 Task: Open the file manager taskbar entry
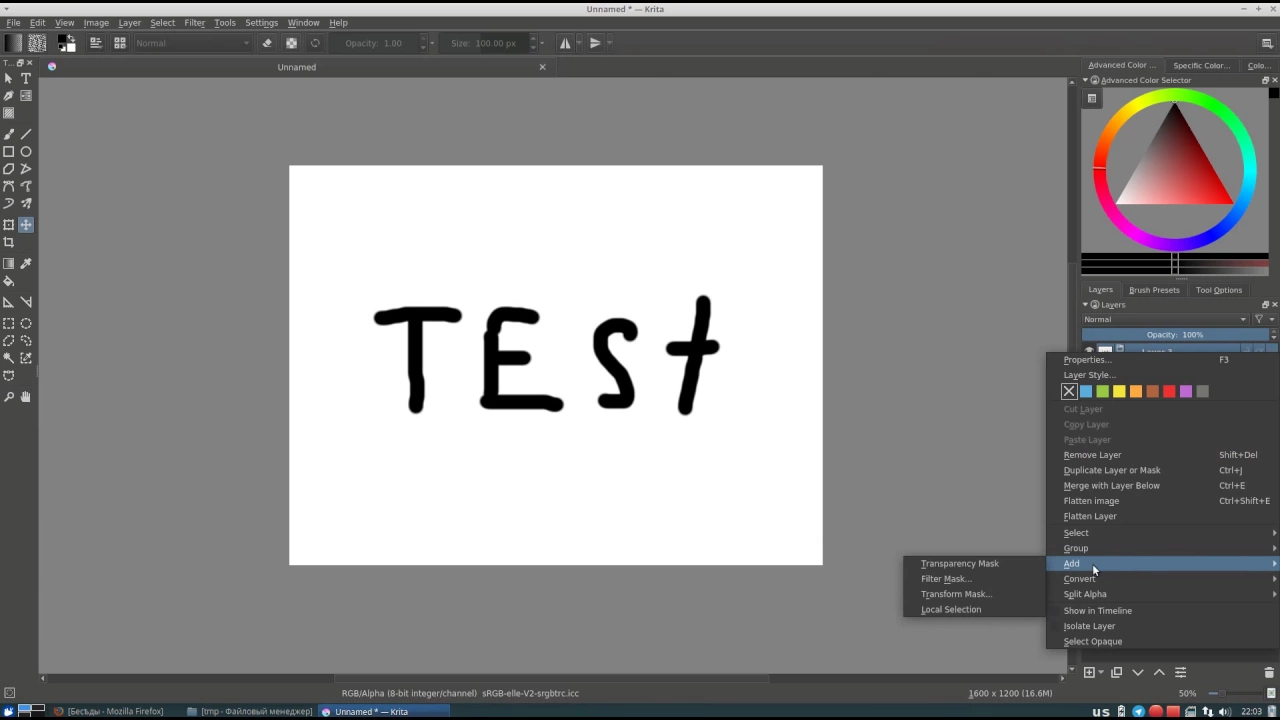tap(250, 712)
